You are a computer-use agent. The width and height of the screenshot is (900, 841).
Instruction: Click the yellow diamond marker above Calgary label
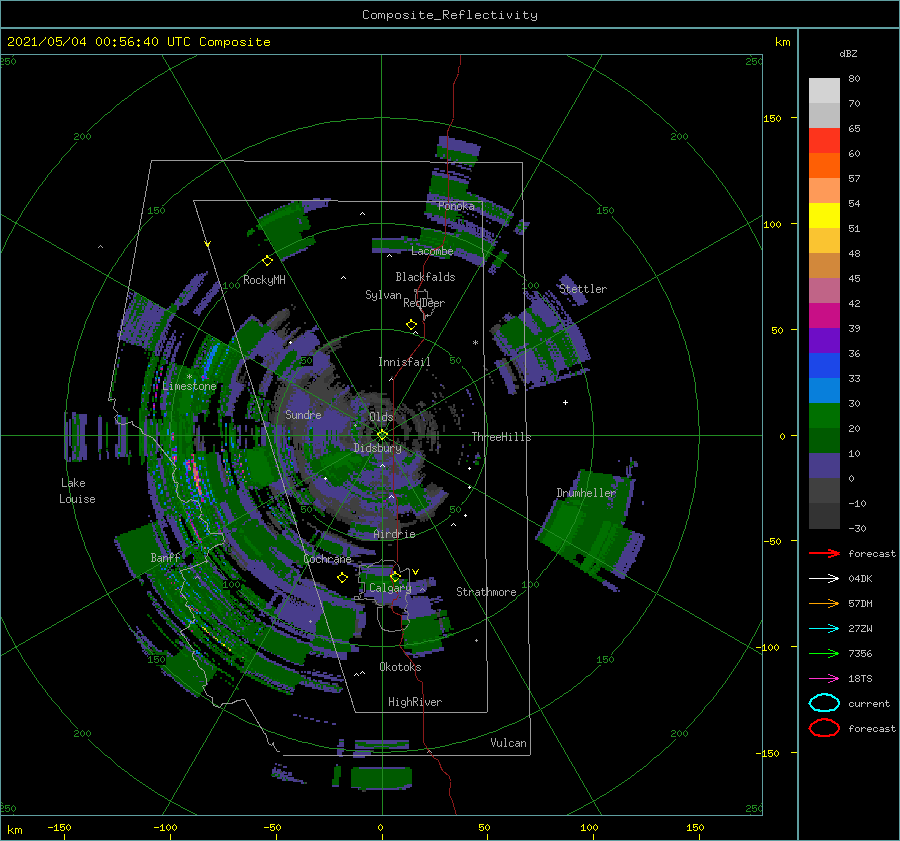pos(395,576)
